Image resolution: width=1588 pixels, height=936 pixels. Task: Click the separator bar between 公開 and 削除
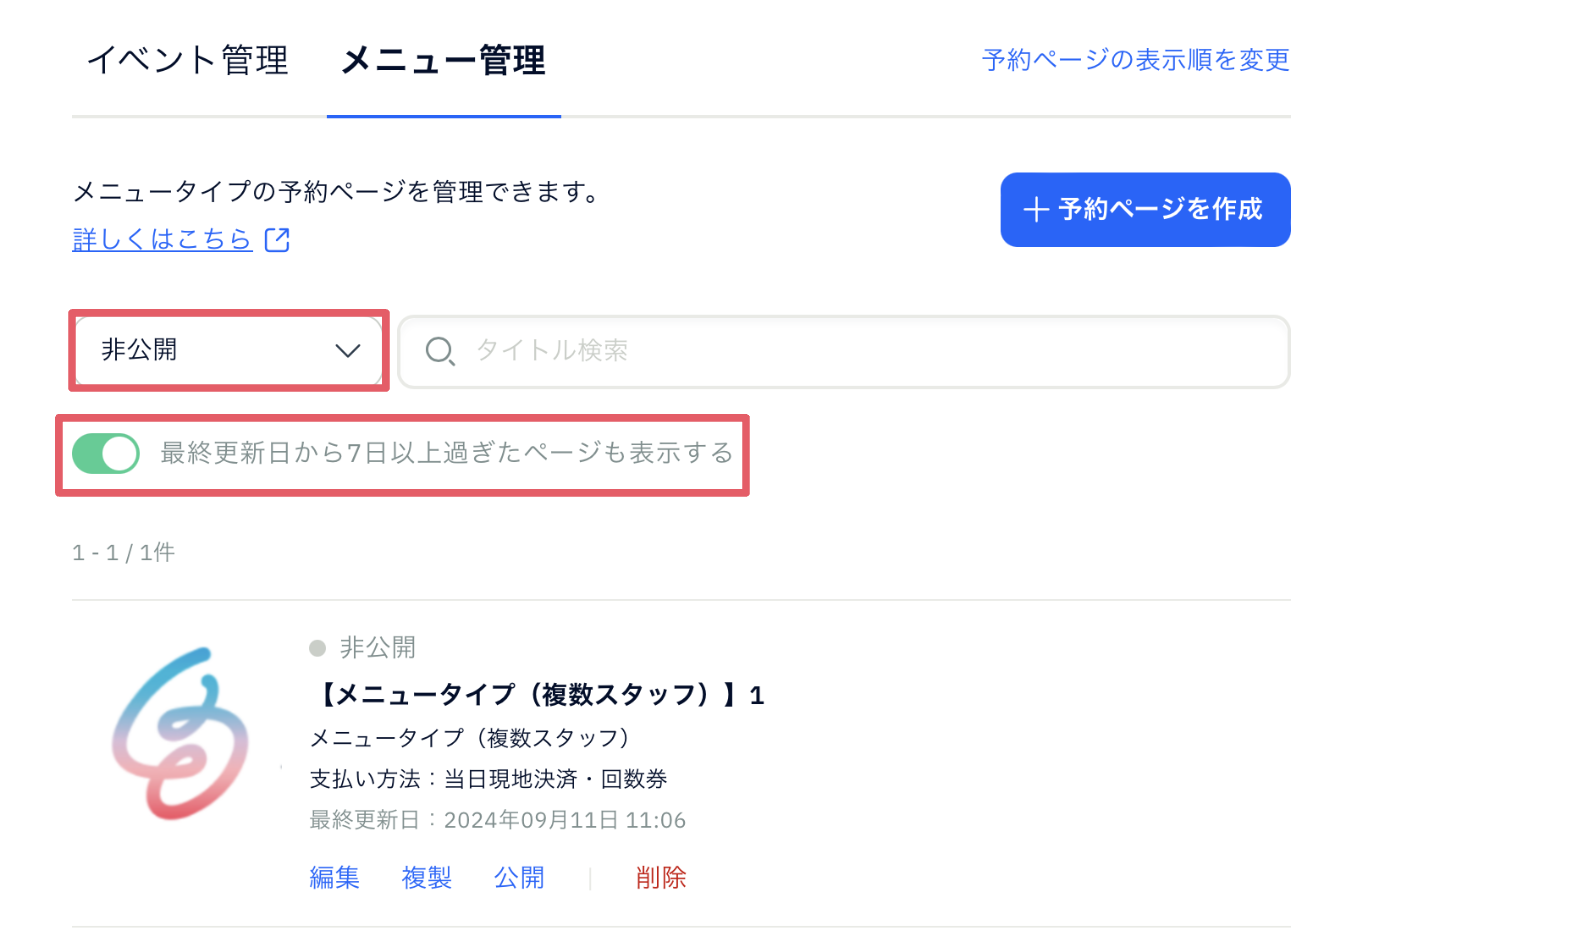(591, 877)
